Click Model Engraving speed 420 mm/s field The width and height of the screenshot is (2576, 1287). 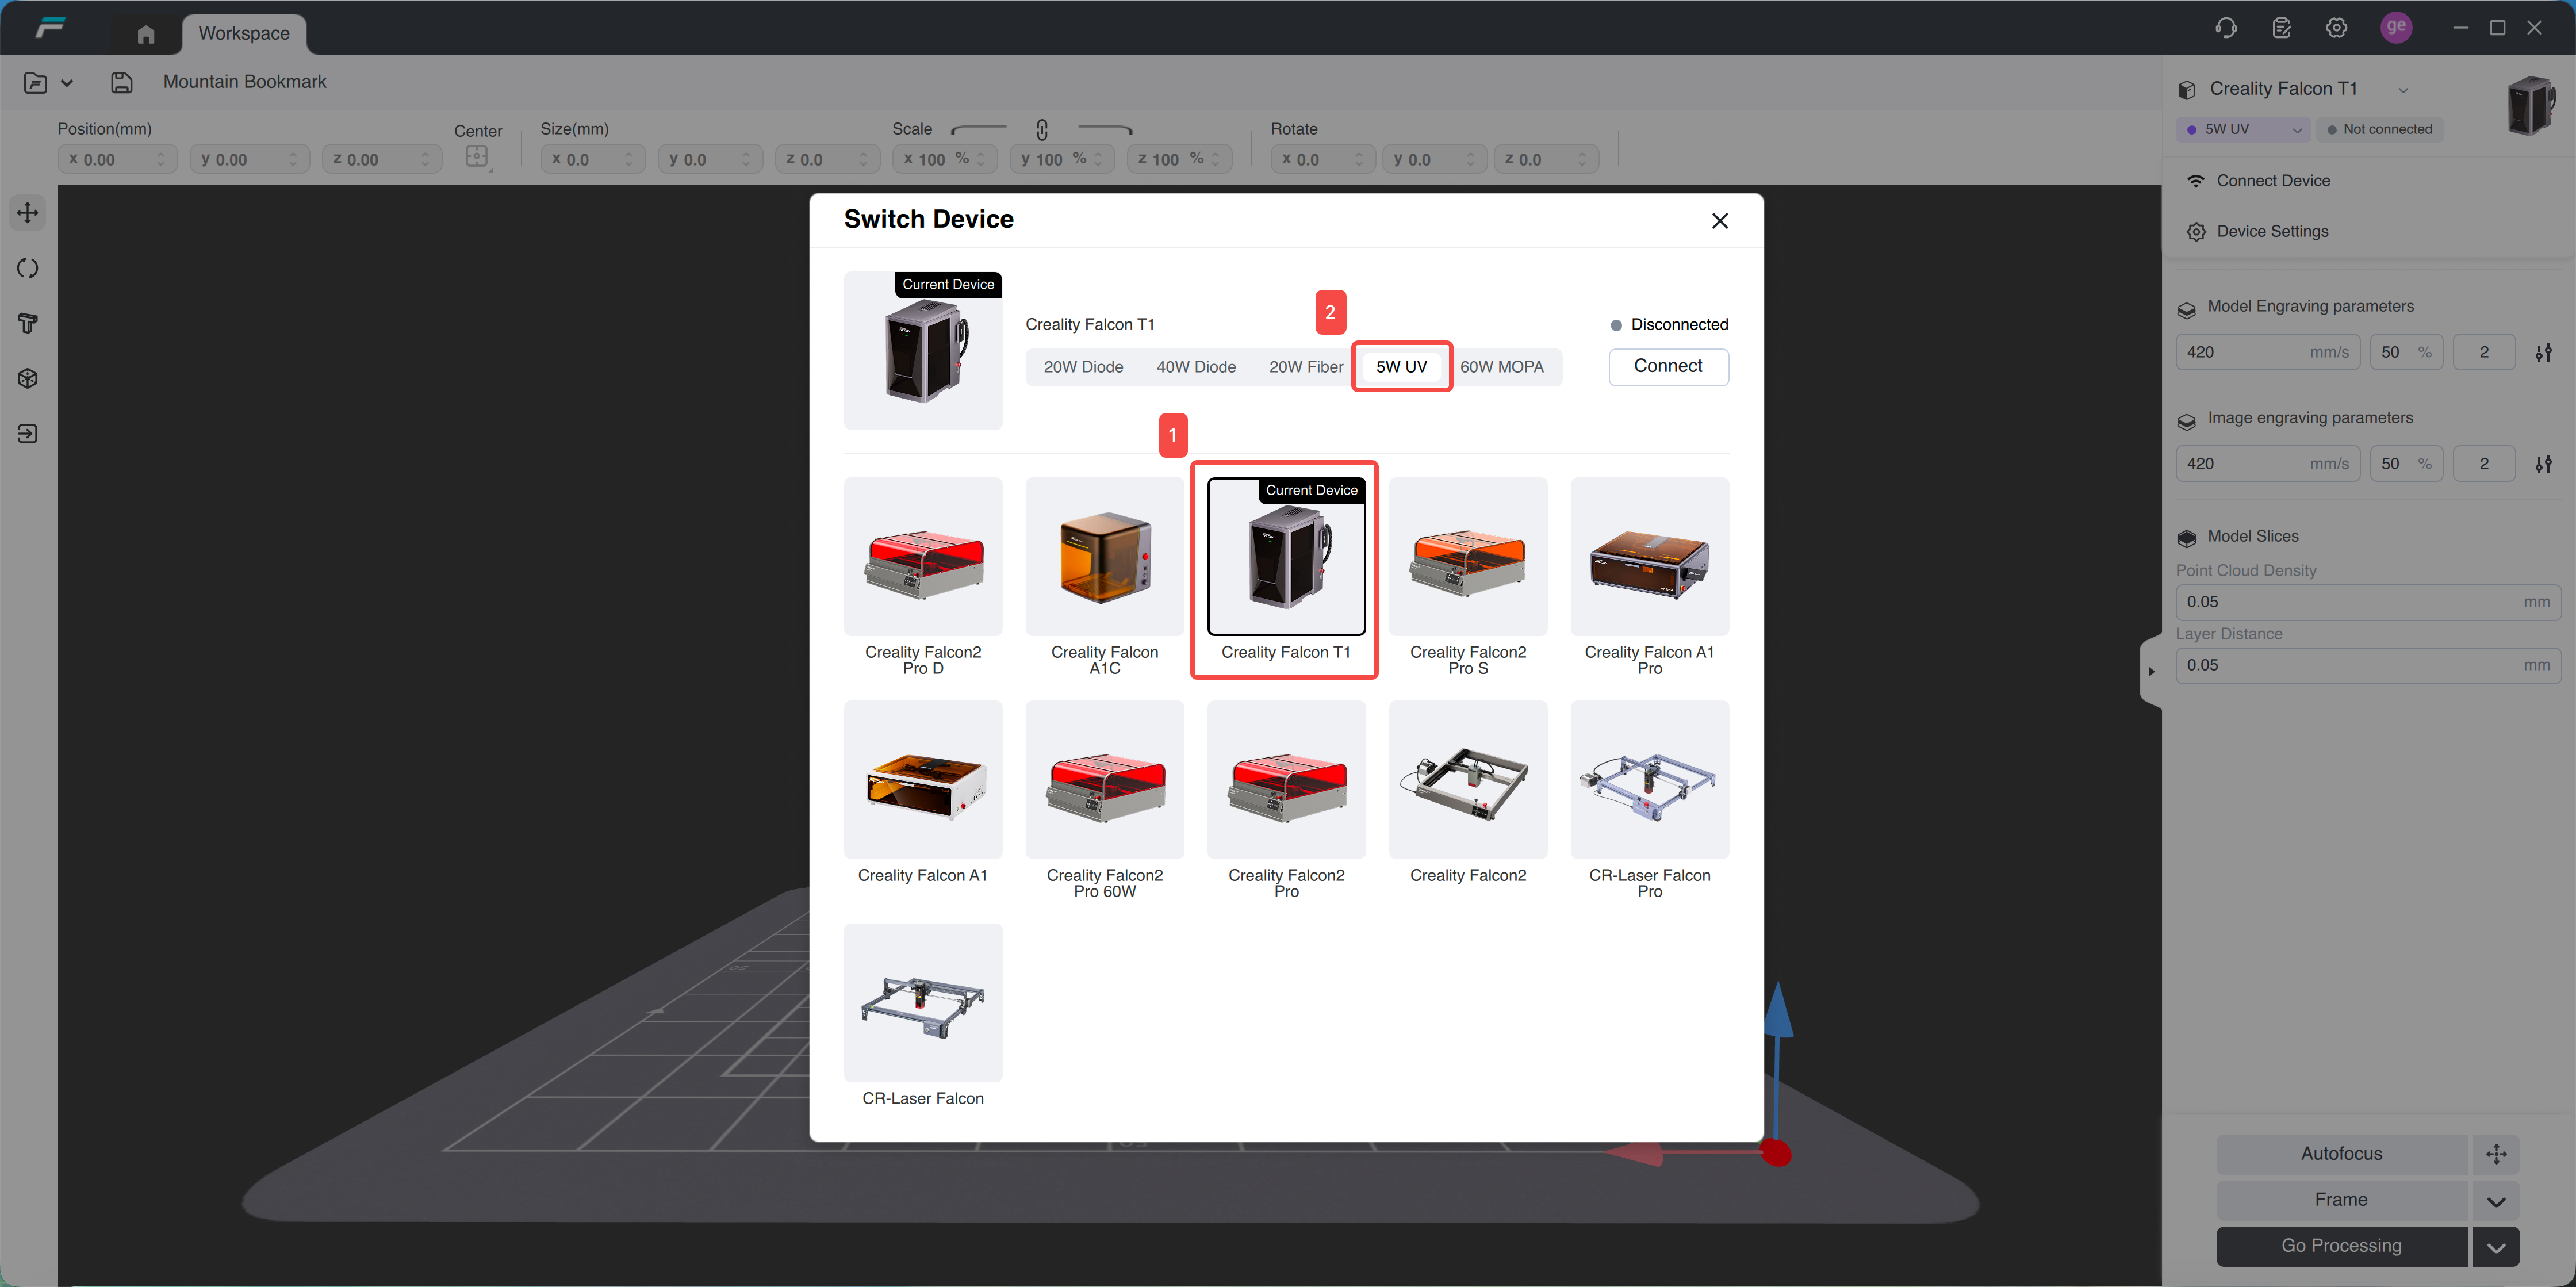2268,352
